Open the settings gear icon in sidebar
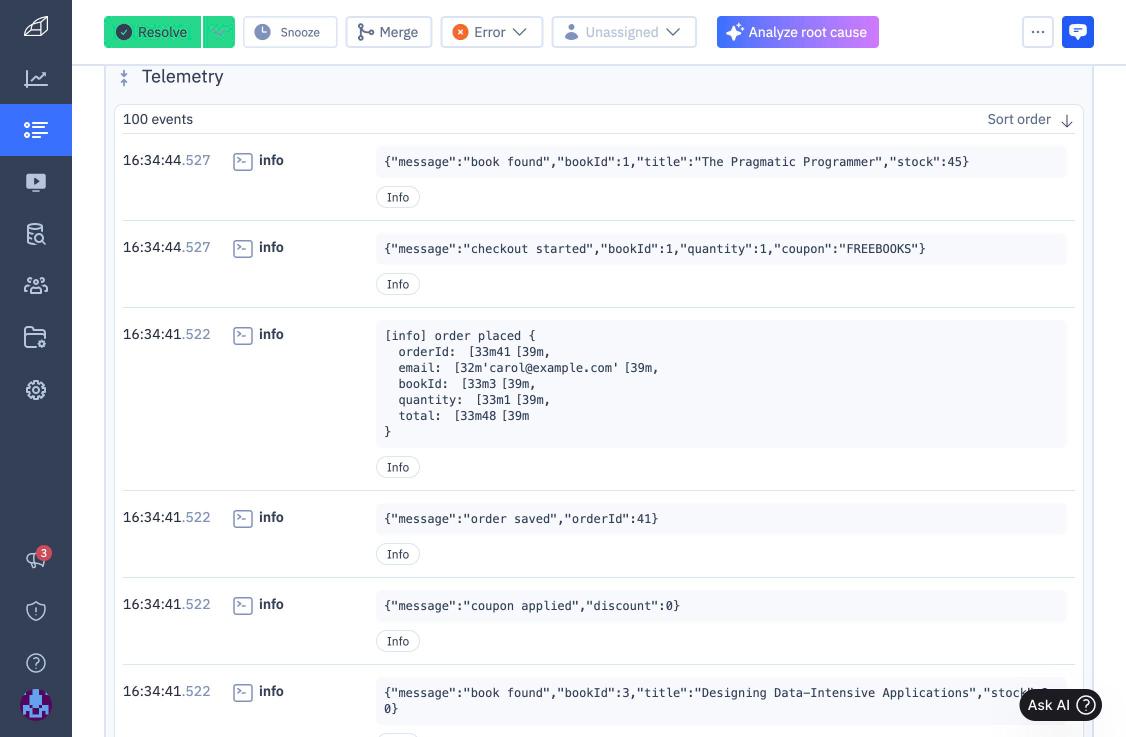Viewport: 1126px width, 737px height. pos(36,390)
